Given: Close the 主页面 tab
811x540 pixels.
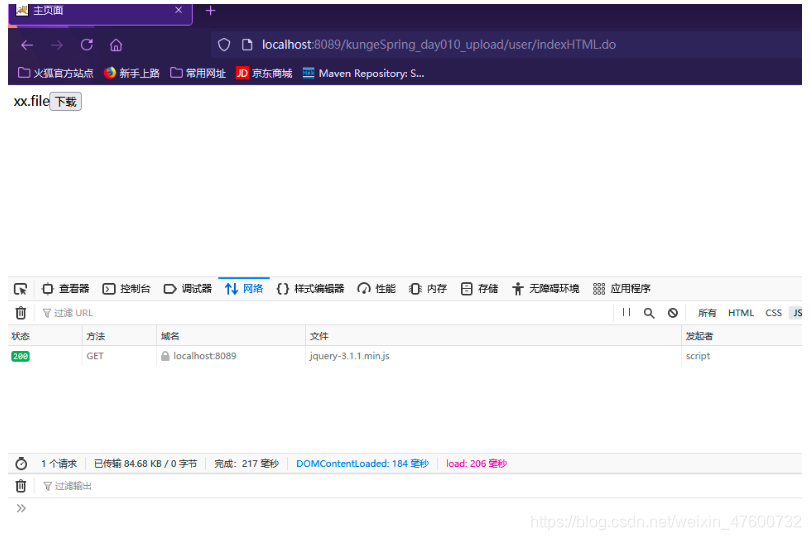Looking at the screenshot, I should [178, 10].
